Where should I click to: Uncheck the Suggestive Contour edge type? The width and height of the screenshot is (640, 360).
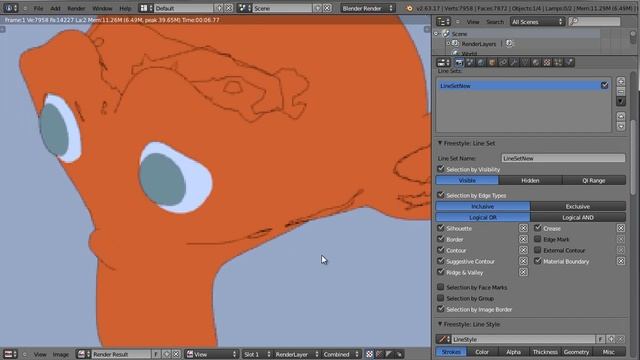(x=441, y=261)
